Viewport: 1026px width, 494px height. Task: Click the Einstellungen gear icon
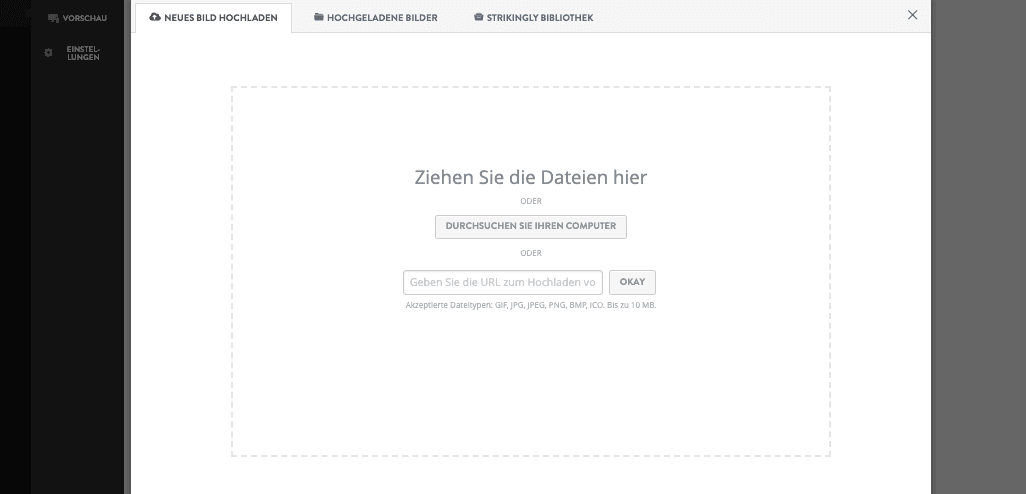(48, 53)
